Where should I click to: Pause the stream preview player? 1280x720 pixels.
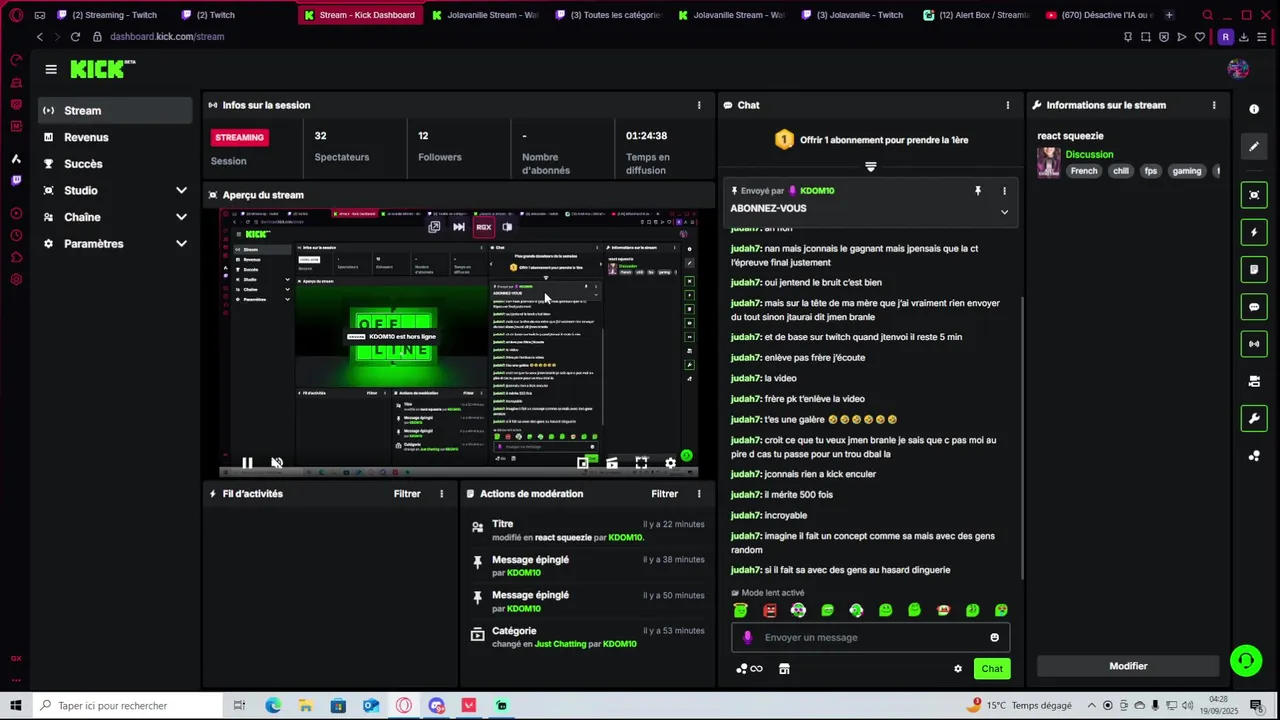(x=247, y=463)
